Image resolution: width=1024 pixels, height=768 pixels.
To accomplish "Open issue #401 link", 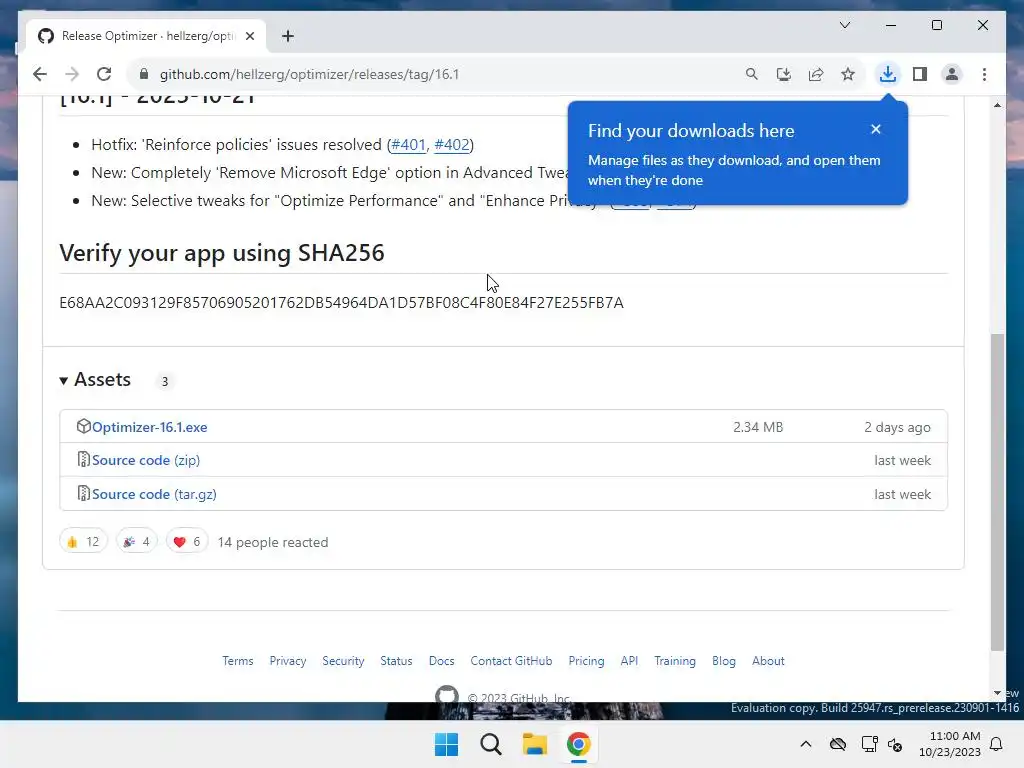I will (x=408, y=144).
